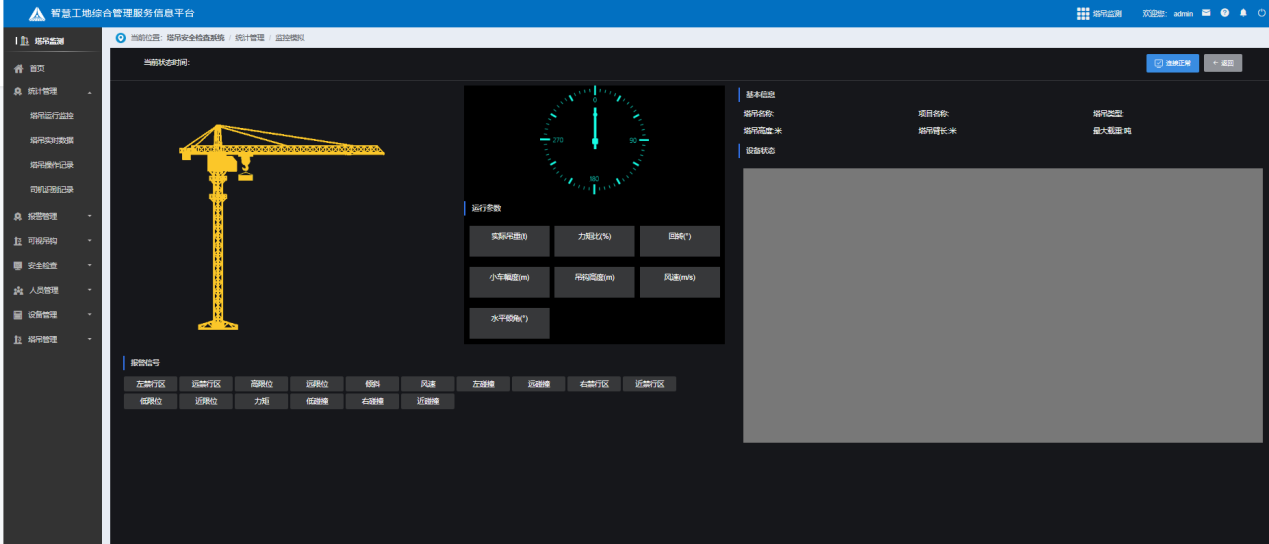This screenshot has width=1269, height=544.
Task: Open help via question mark icon
Action: click(1224, 13)
